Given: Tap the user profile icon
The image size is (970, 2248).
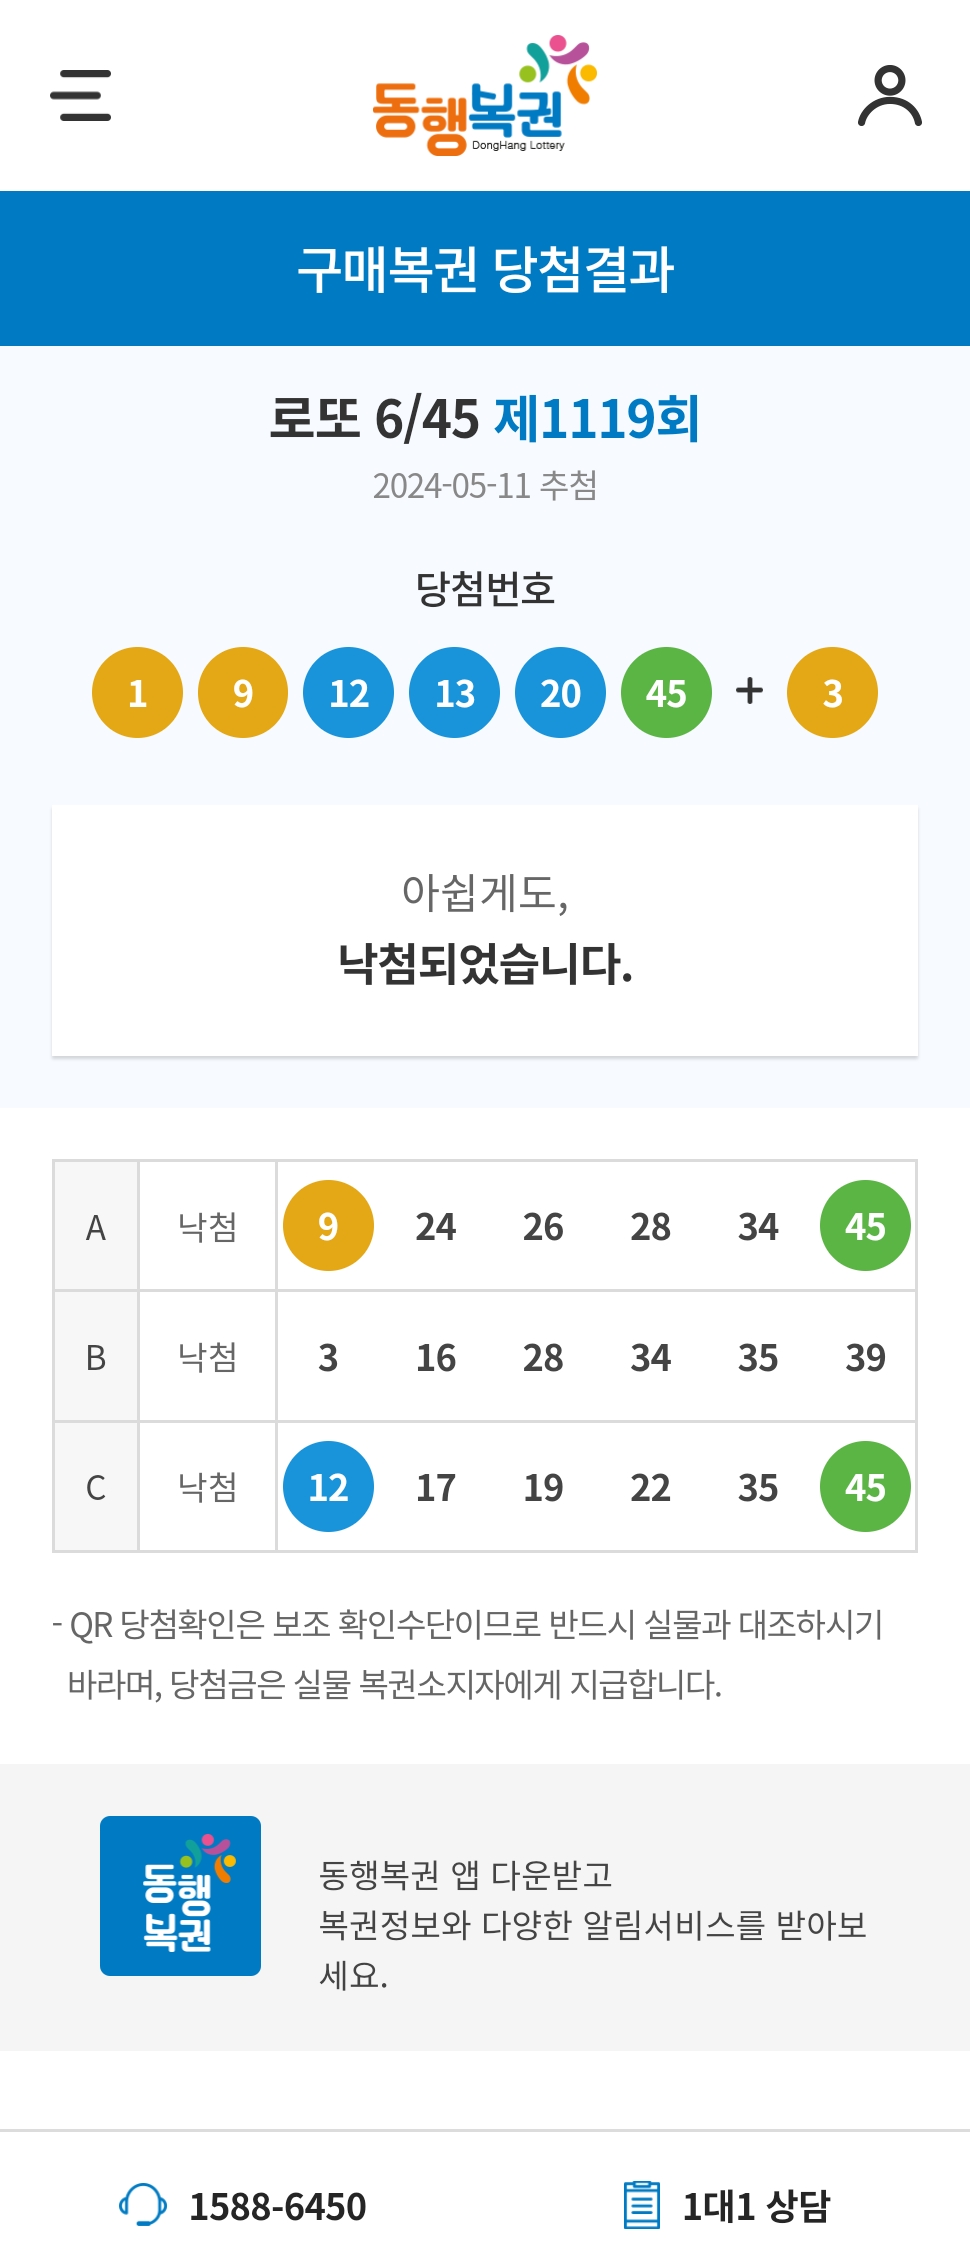Looking at the screenshot, I should tap(889, 96).
